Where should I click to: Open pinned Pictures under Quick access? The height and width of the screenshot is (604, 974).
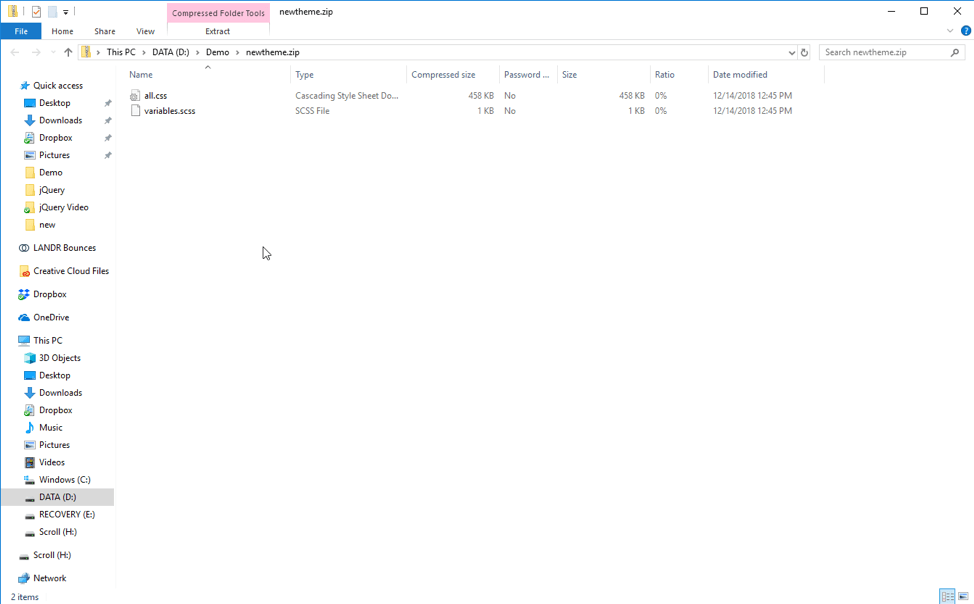(x=54, y=155)
